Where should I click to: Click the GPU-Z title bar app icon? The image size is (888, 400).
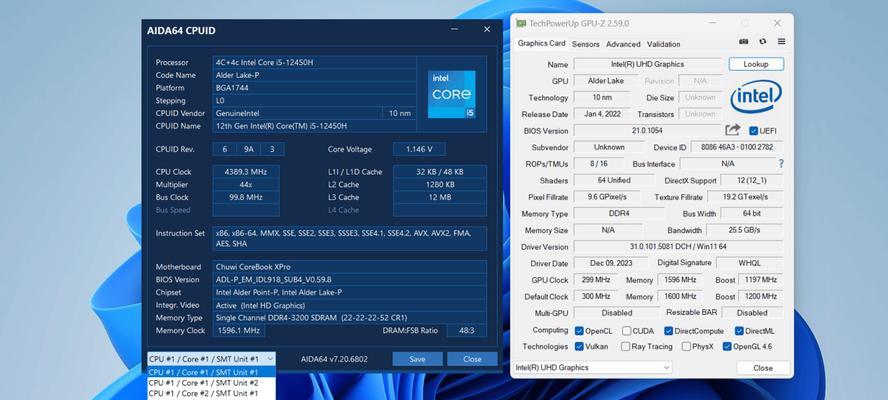pos(520,23)
